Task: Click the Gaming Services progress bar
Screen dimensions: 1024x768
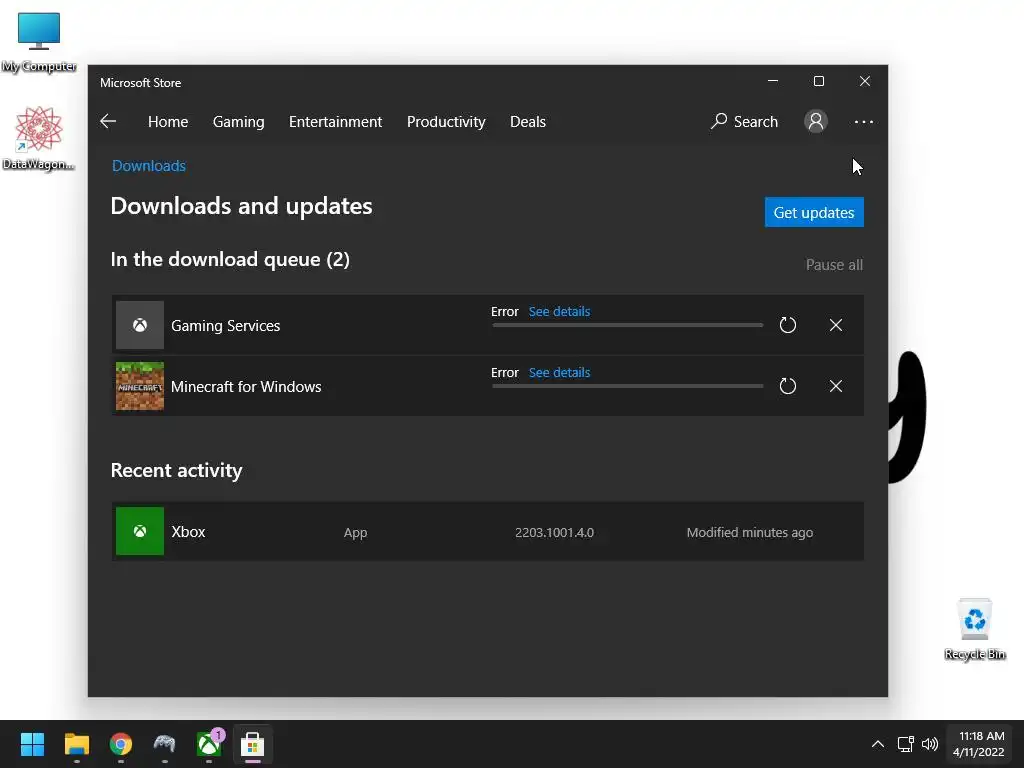Action: coord(628,325)
